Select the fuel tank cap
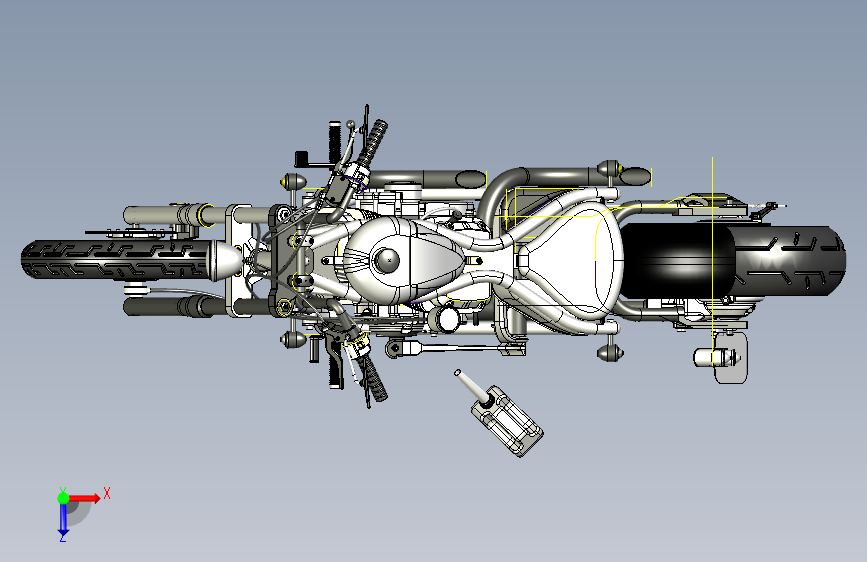This screenshot has width=867, height=562. [x=386, y=259]
